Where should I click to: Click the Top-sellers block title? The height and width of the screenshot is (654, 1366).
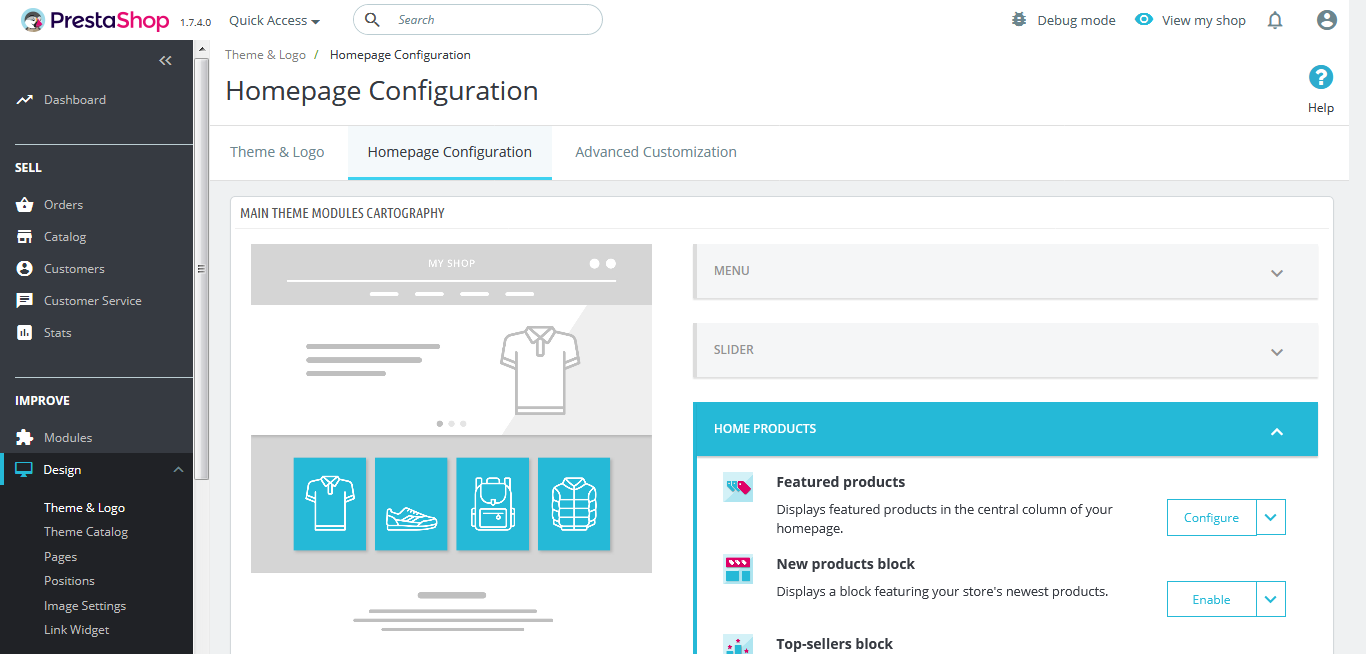coord(835,644)
